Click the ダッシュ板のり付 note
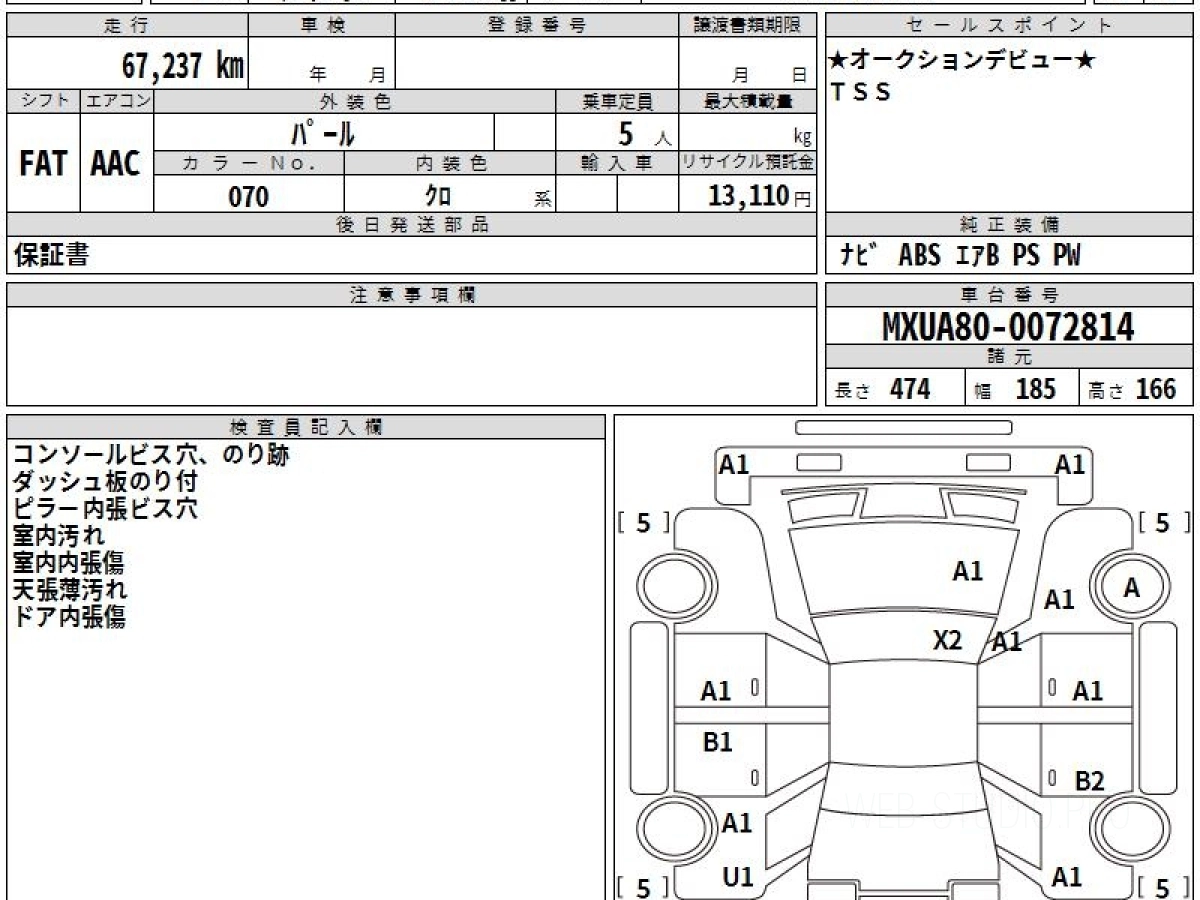 [105, 482]
